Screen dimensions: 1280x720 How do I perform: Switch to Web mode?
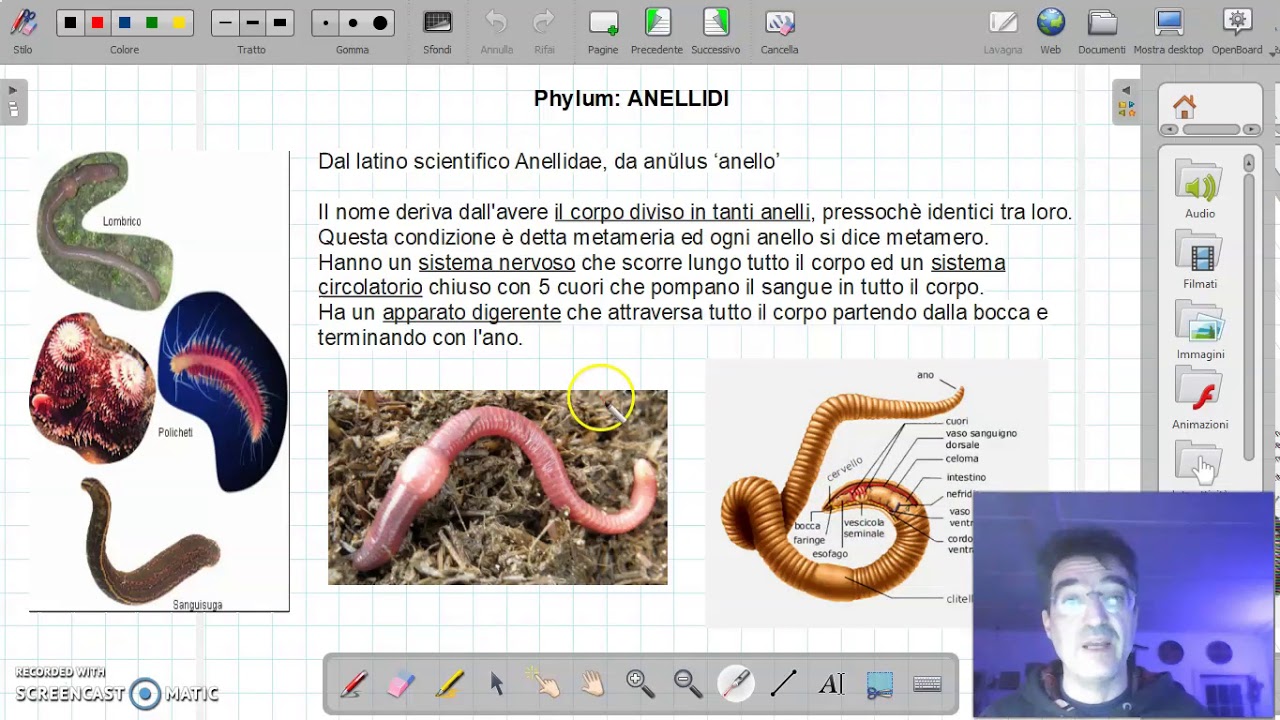click(1050, 31)
